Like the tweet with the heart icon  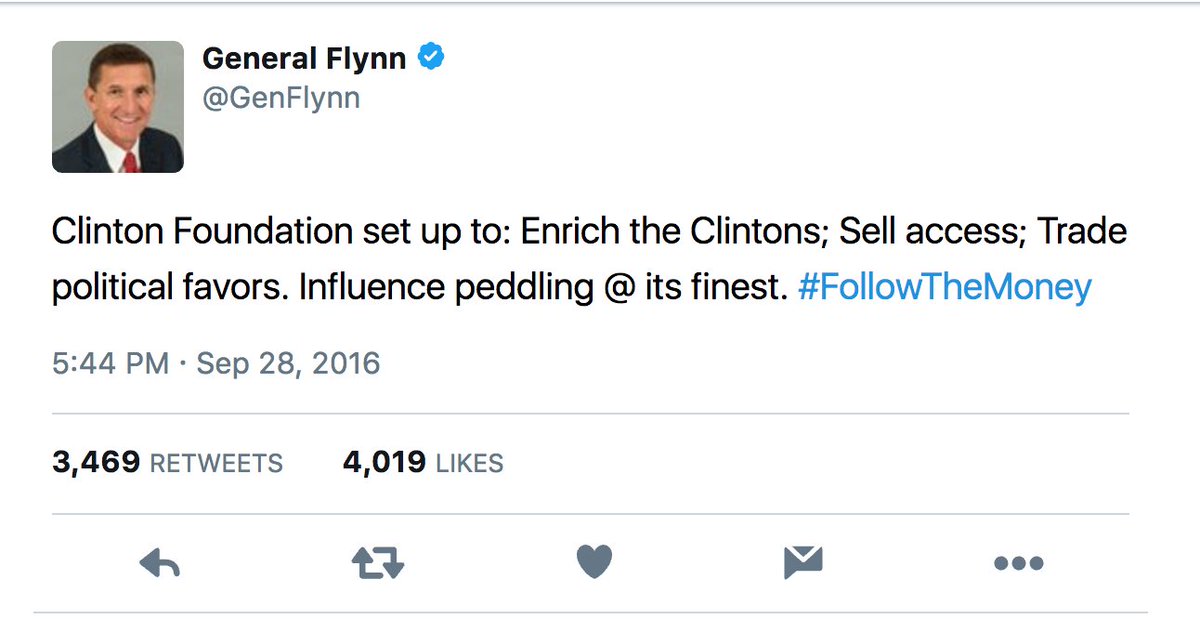tap(594, 563)
